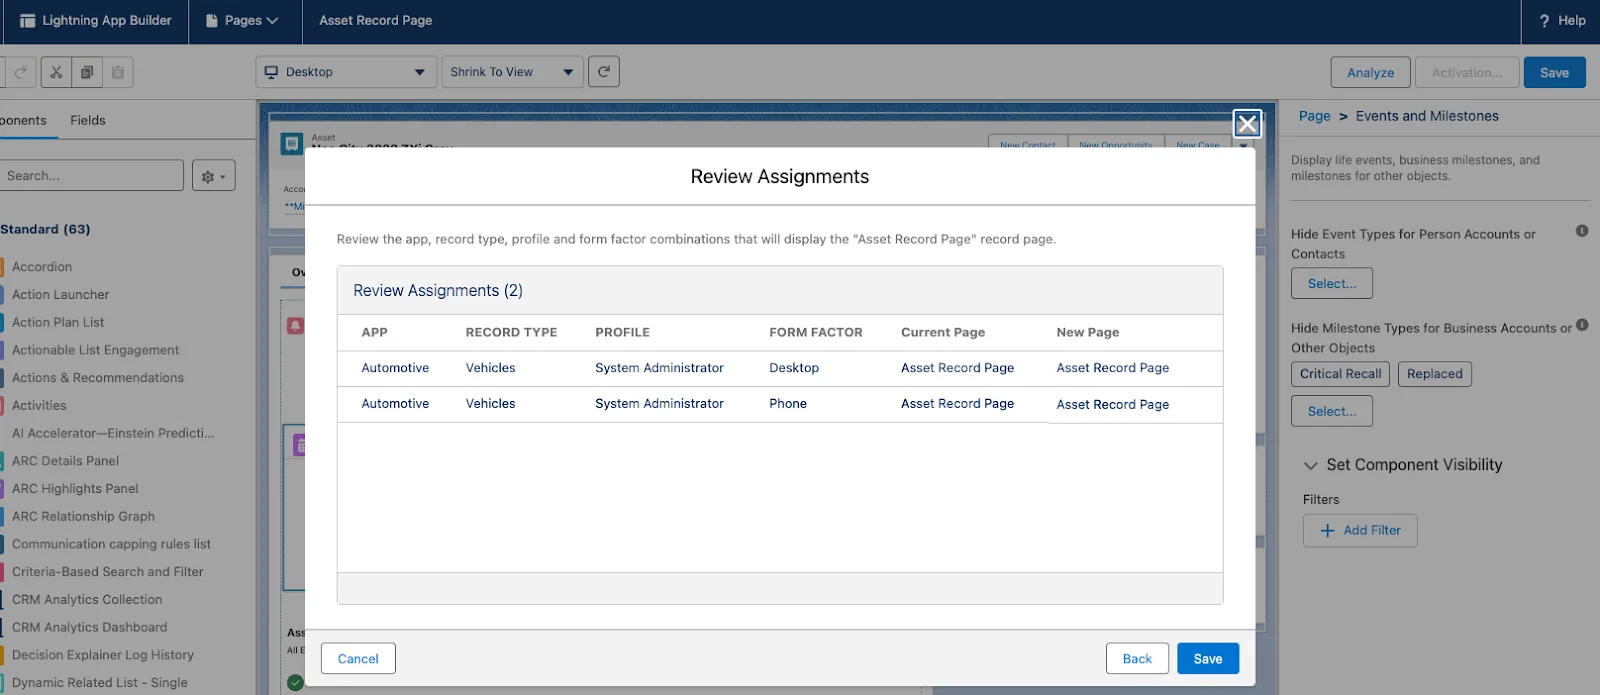Collapse Set Component Visibility section
Screen dimensions: 1600x695
coord(1311,465)
